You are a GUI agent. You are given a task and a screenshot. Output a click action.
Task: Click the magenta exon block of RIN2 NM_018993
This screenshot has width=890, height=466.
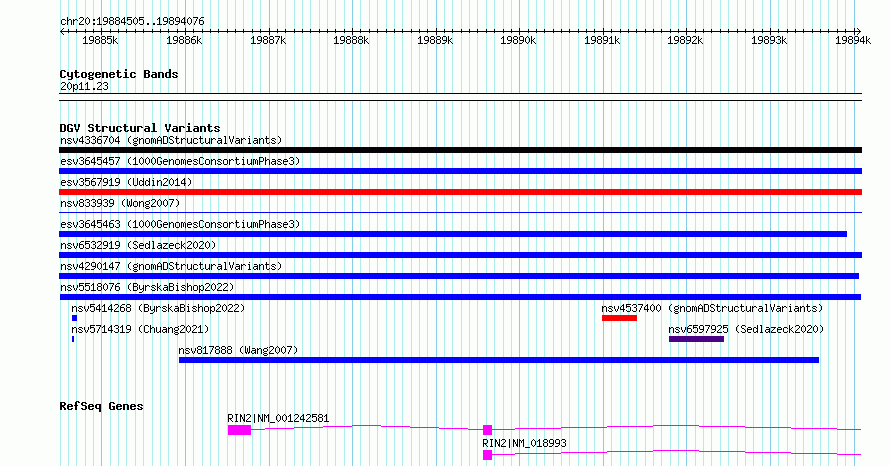click(487, 455)
